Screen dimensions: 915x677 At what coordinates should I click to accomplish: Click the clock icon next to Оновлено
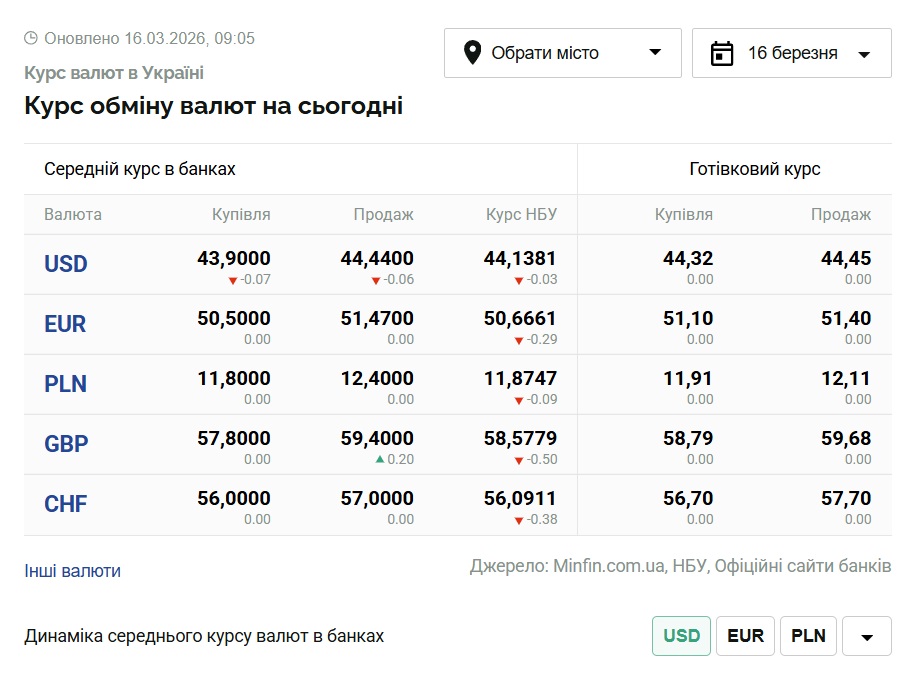click(31, 38)
